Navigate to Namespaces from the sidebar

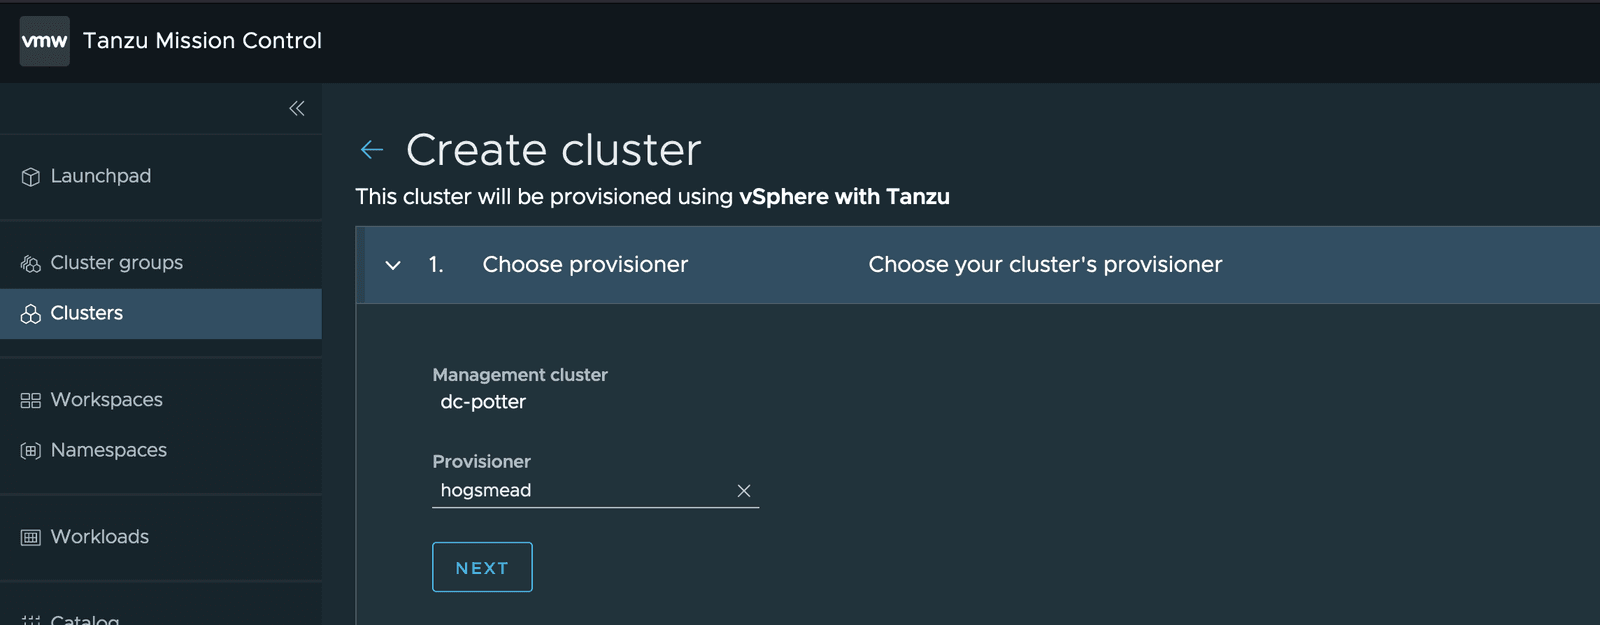pos(108,450)
